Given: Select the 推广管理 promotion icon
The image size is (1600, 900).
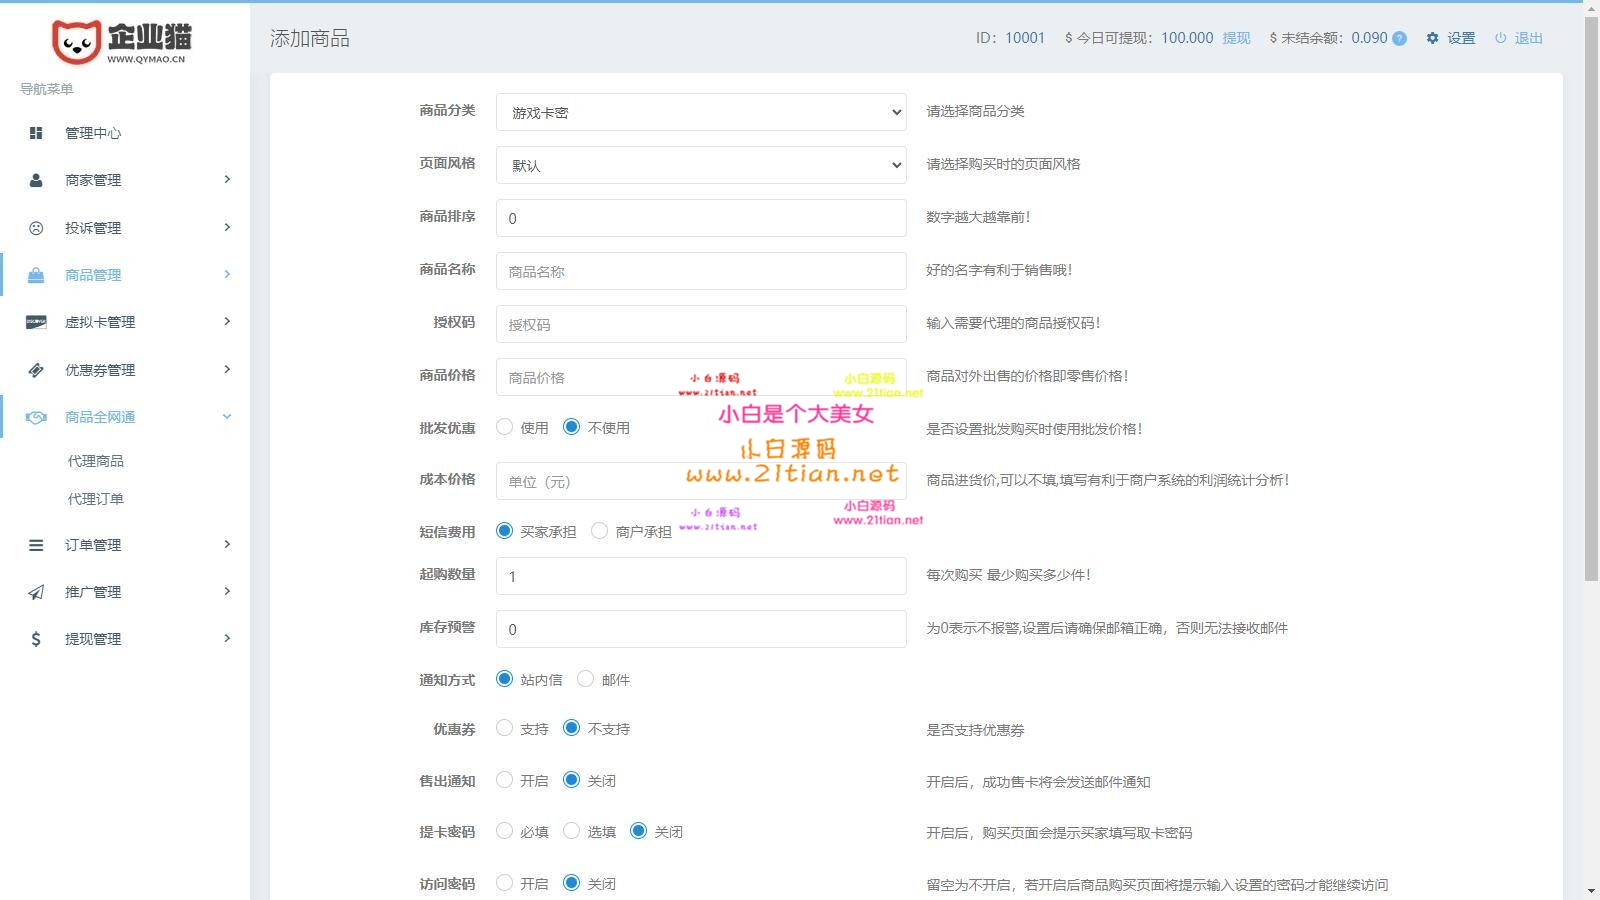Looking at the screenshot, I should pyautogui.click(x=37, y=591).
